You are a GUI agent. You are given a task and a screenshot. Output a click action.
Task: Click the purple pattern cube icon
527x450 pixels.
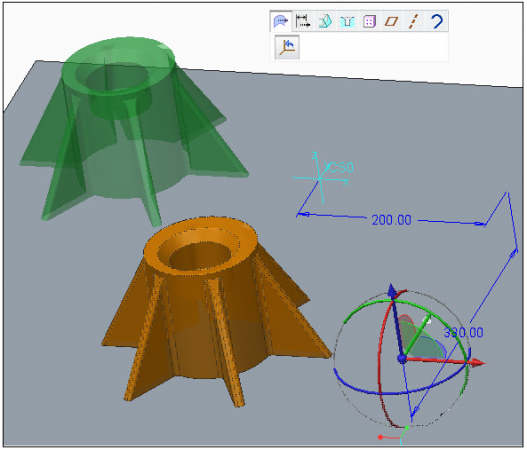click(369, 22)
